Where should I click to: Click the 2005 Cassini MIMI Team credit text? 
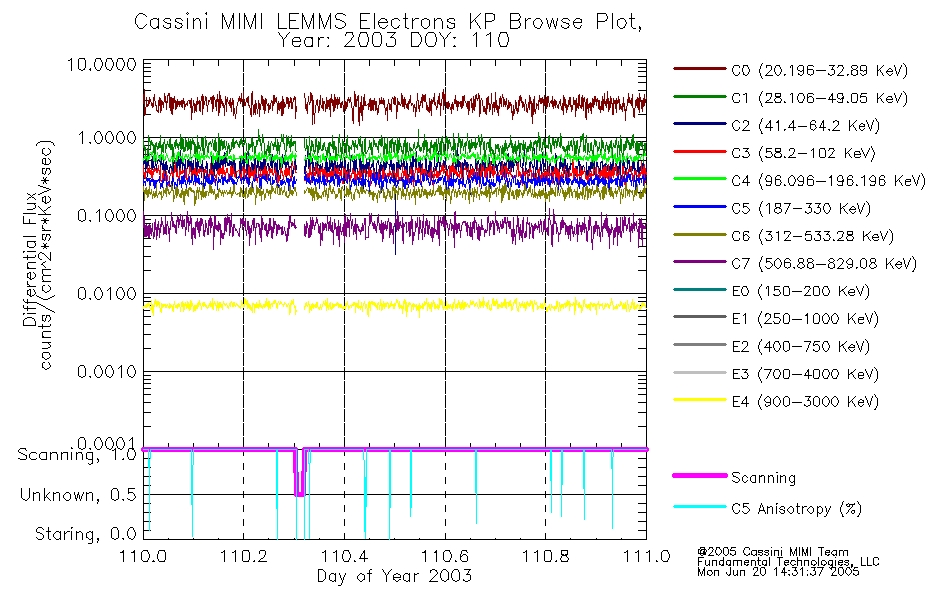click(x=773, y=552)
